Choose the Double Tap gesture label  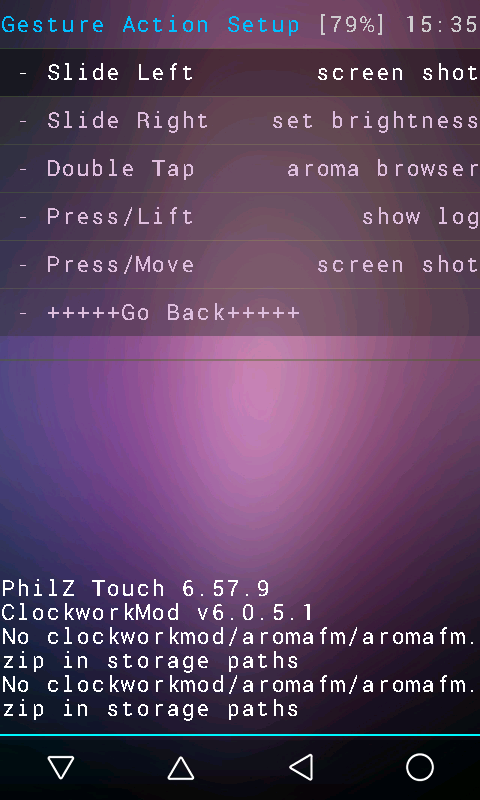[120, 169]
